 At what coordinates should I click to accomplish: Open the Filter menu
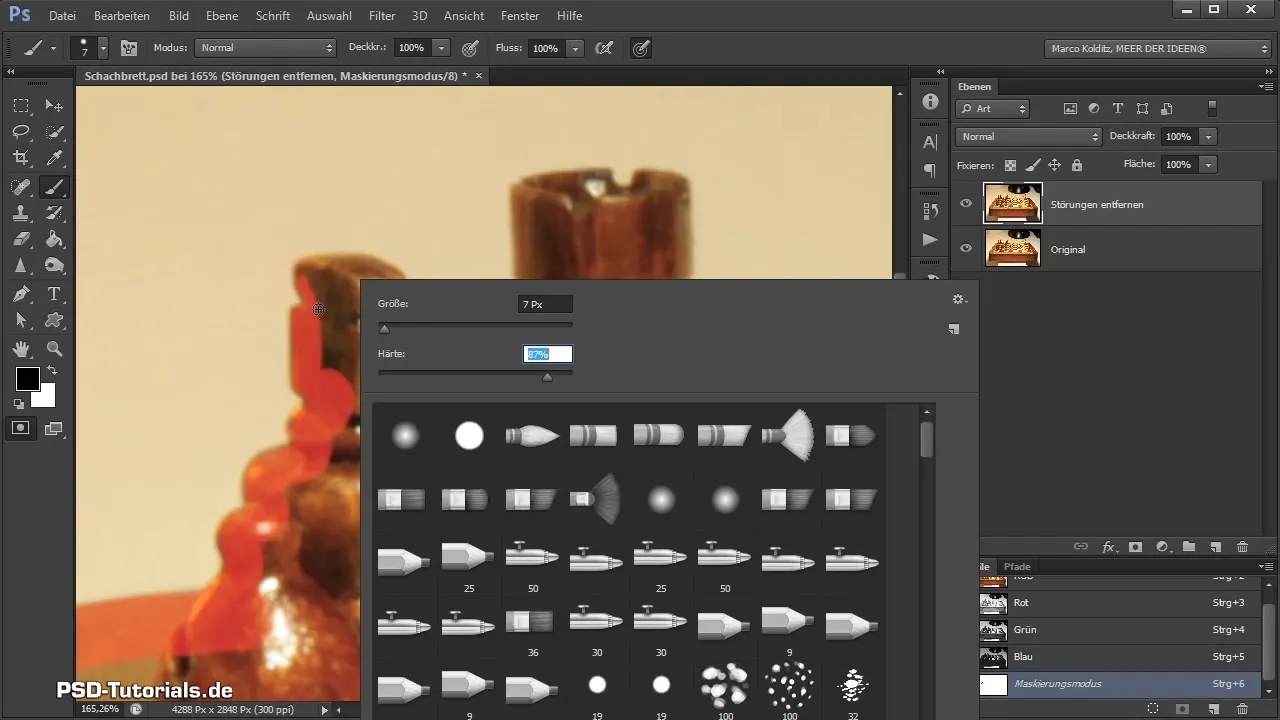pos(382,16)
